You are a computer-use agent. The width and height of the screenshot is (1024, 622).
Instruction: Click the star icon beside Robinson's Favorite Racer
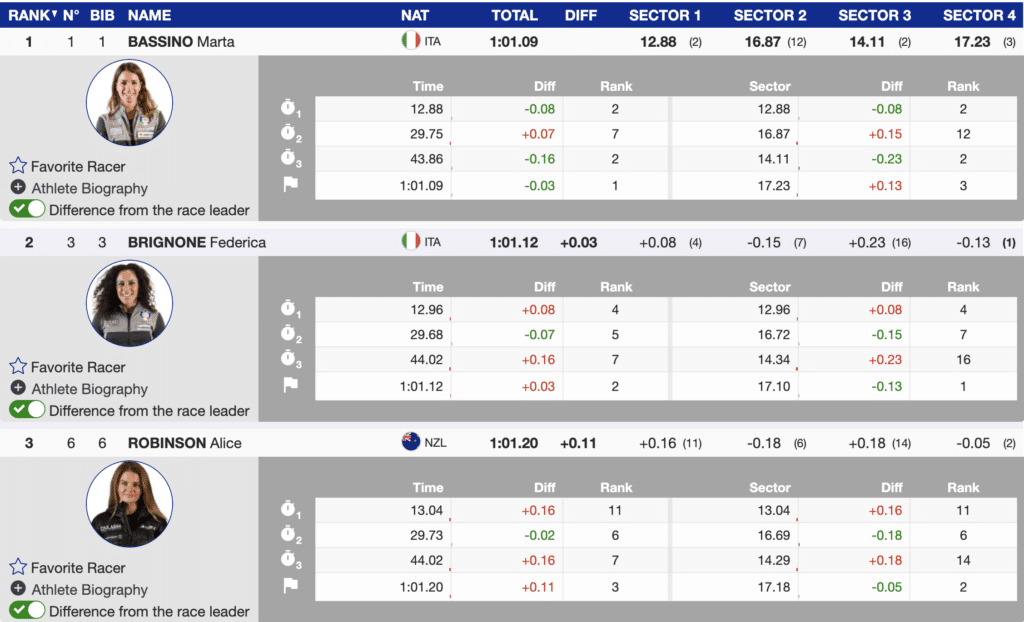click(x=18, y=567)
